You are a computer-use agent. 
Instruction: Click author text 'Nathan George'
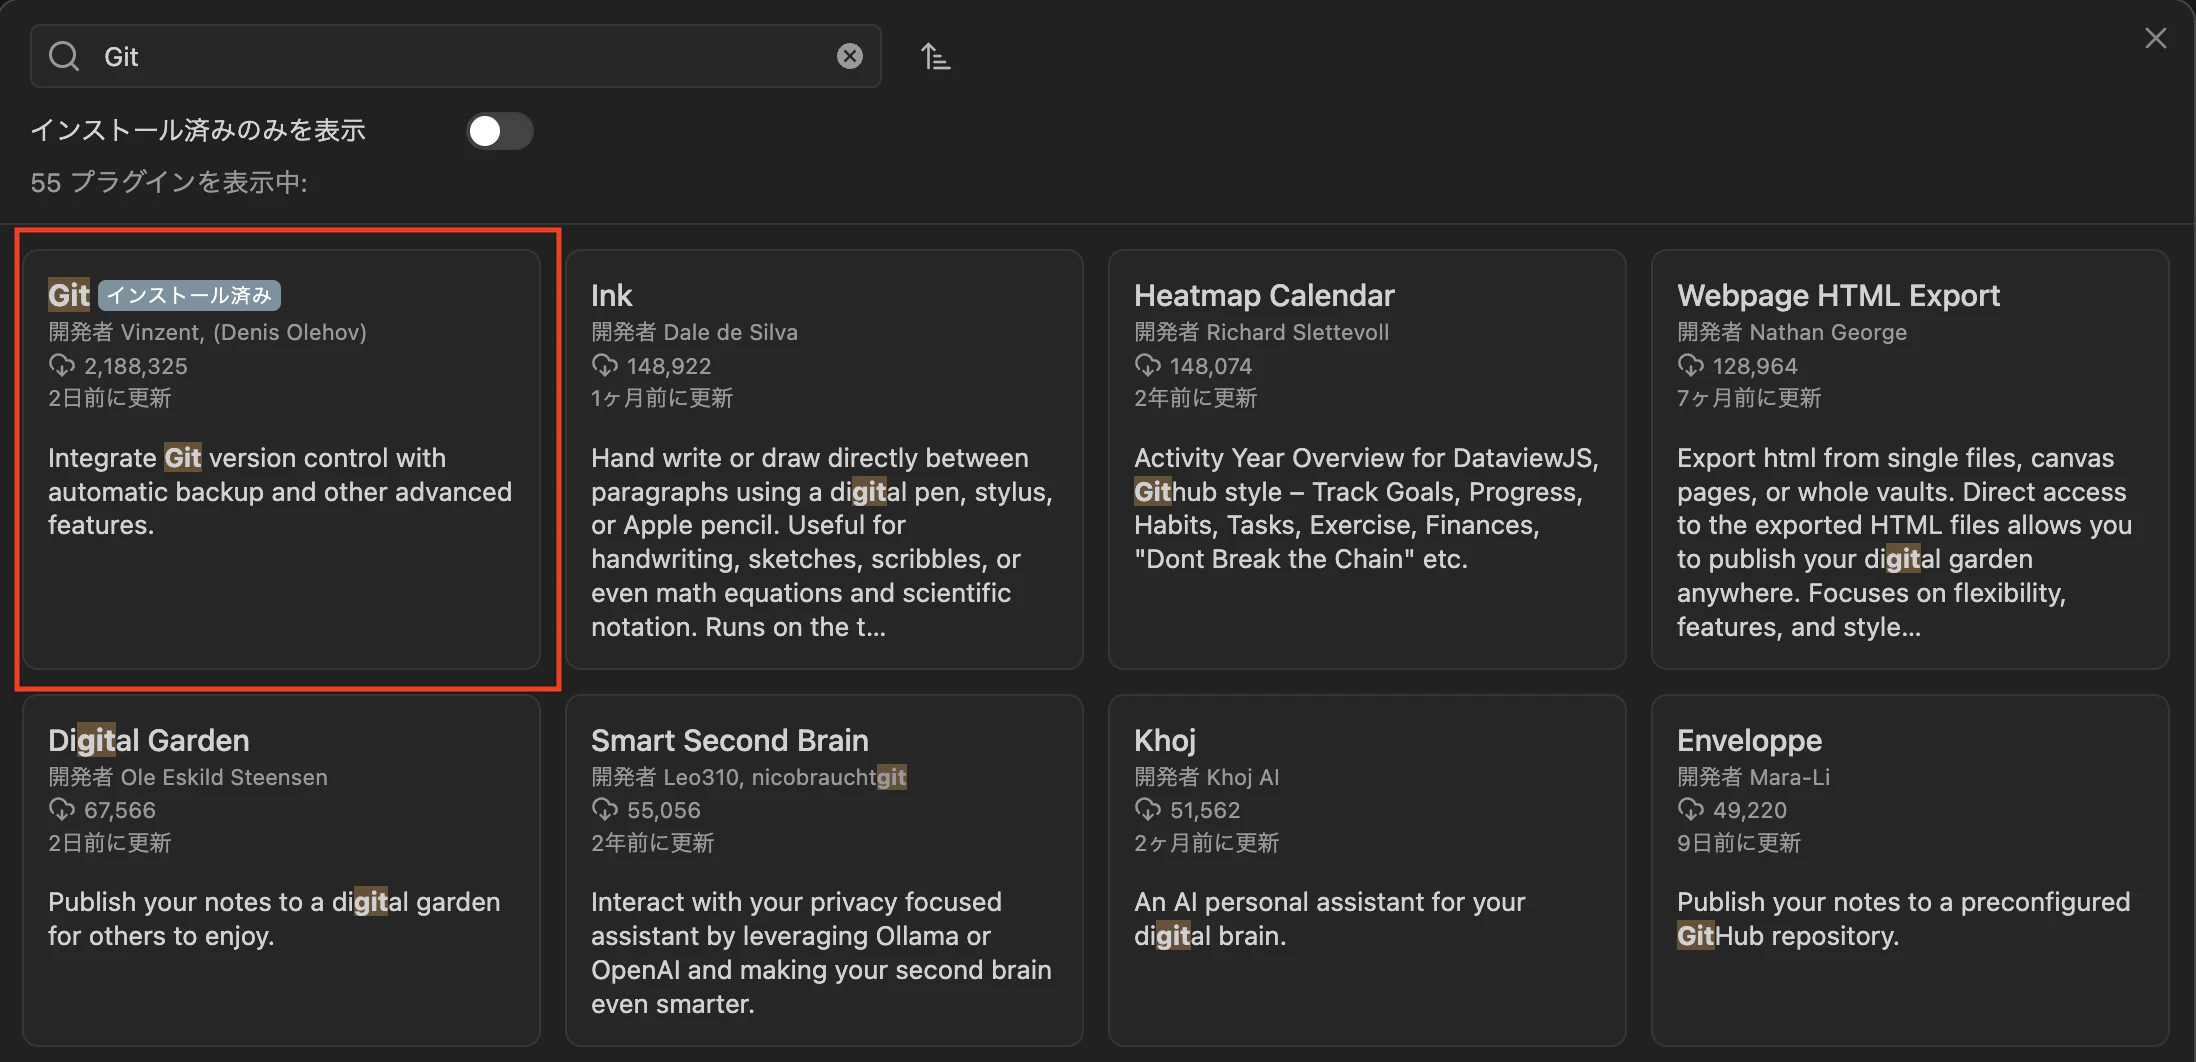pos(1828,332)
